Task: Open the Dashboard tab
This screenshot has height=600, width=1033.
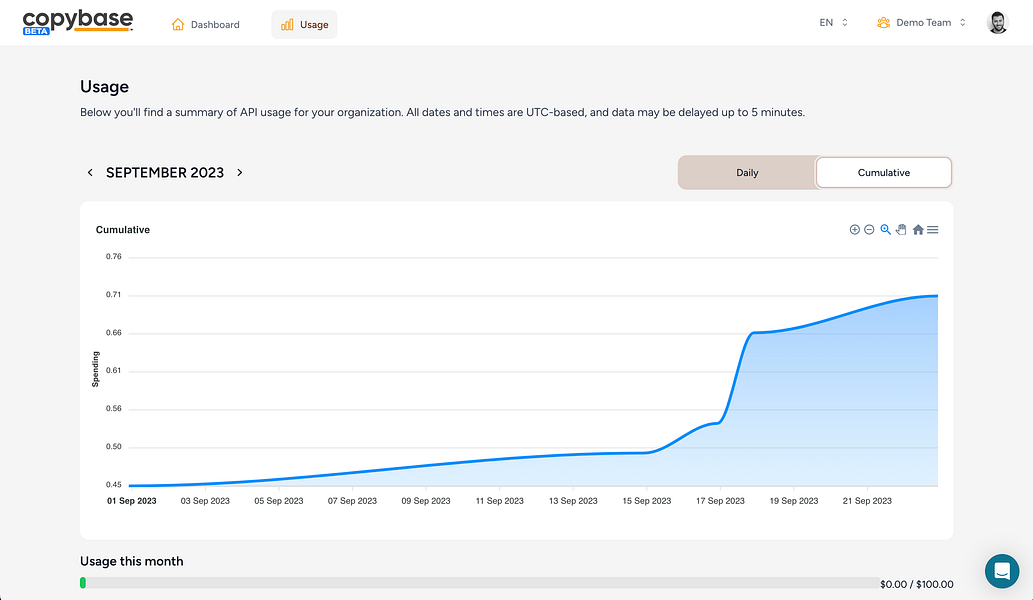Action: click(x=206, y=24)
